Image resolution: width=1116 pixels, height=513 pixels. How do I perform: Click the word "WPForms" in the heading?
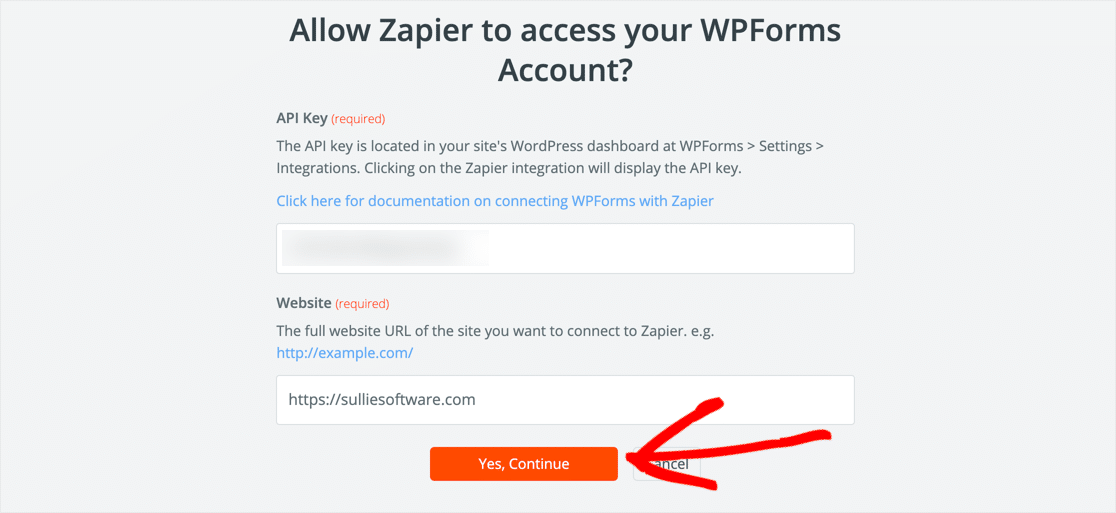coord(769,32)
